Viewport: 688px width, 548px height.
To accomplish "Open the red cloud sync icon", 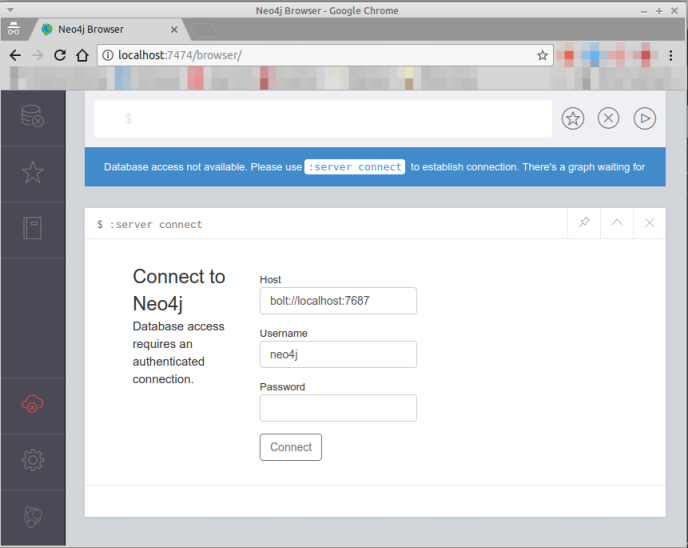I will point(32,404).
